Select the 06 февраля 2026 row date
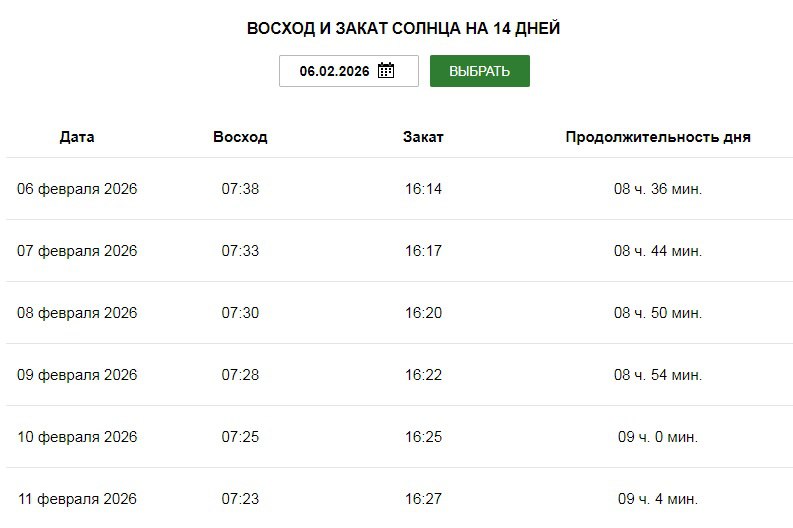 (x=77, y=189)
